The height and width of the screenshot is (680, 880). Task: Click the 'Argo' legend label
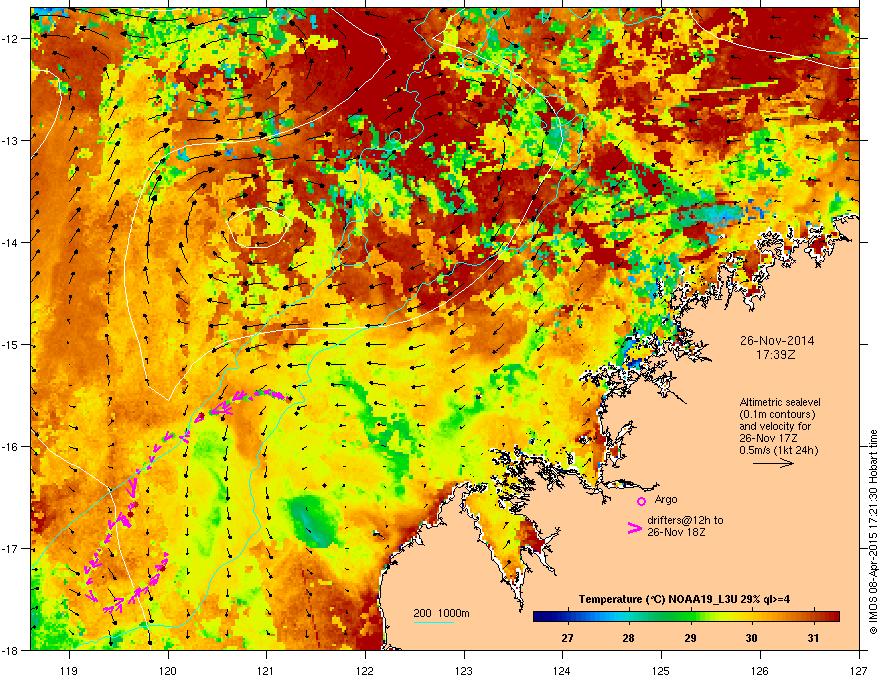click(666, 499)
